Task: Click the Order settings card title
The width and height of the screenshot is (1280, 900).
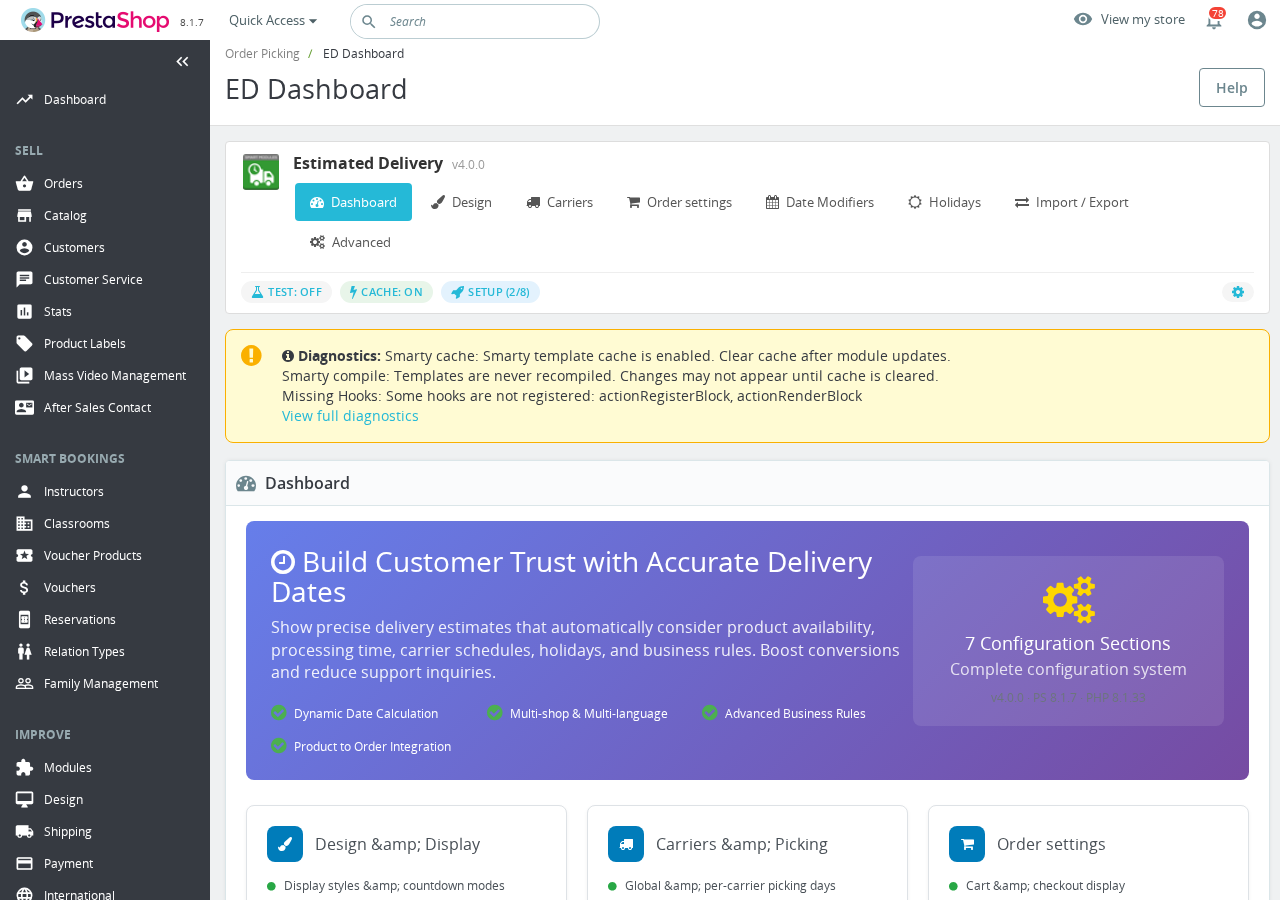Action: [1051, 844]
